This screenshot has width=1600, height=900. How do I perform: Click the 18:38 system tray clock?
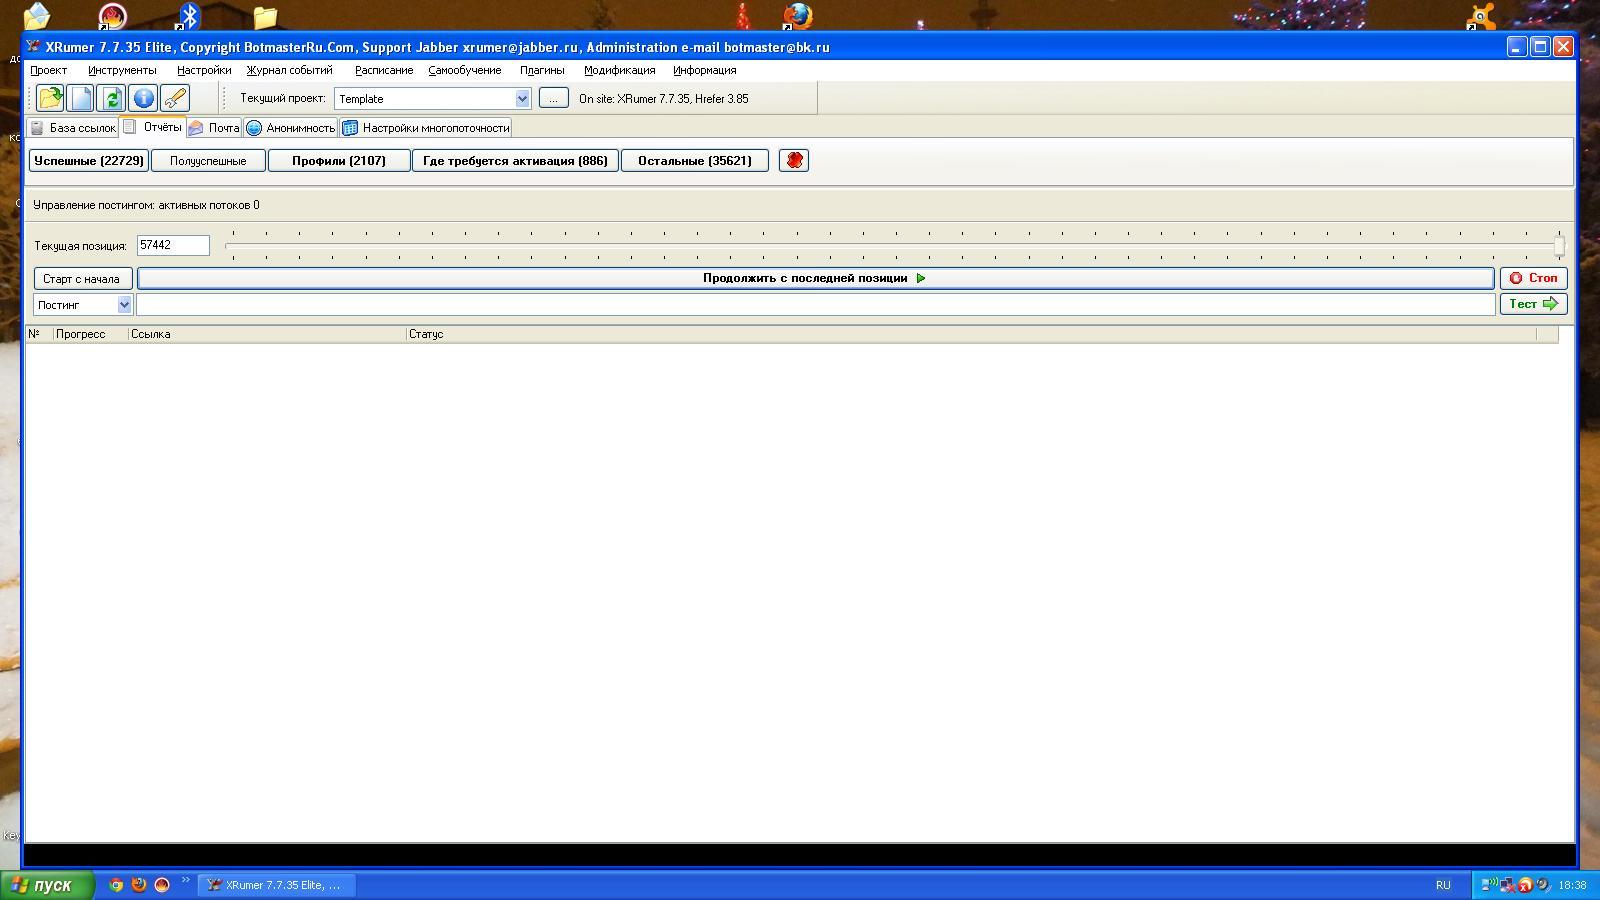tap(1573, 885)
